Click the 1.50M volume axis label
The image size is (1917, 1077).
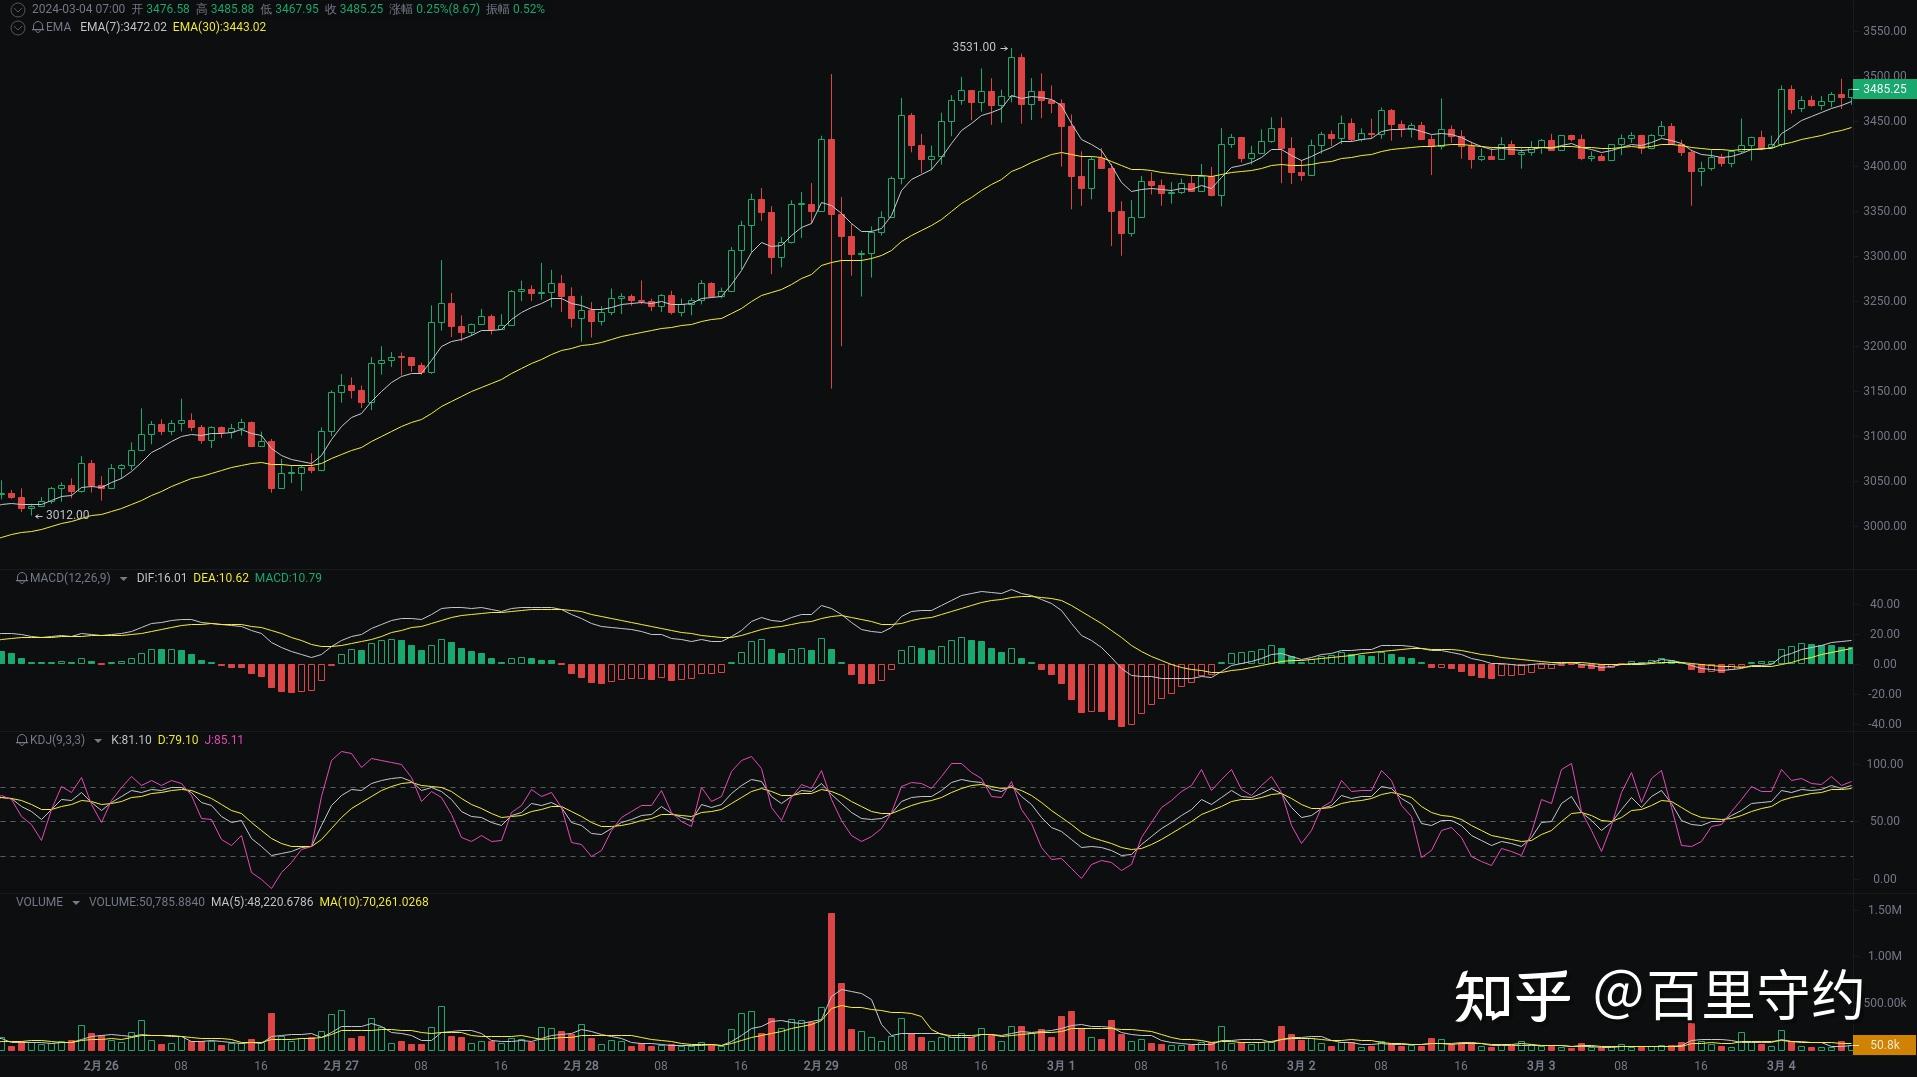1885,910
